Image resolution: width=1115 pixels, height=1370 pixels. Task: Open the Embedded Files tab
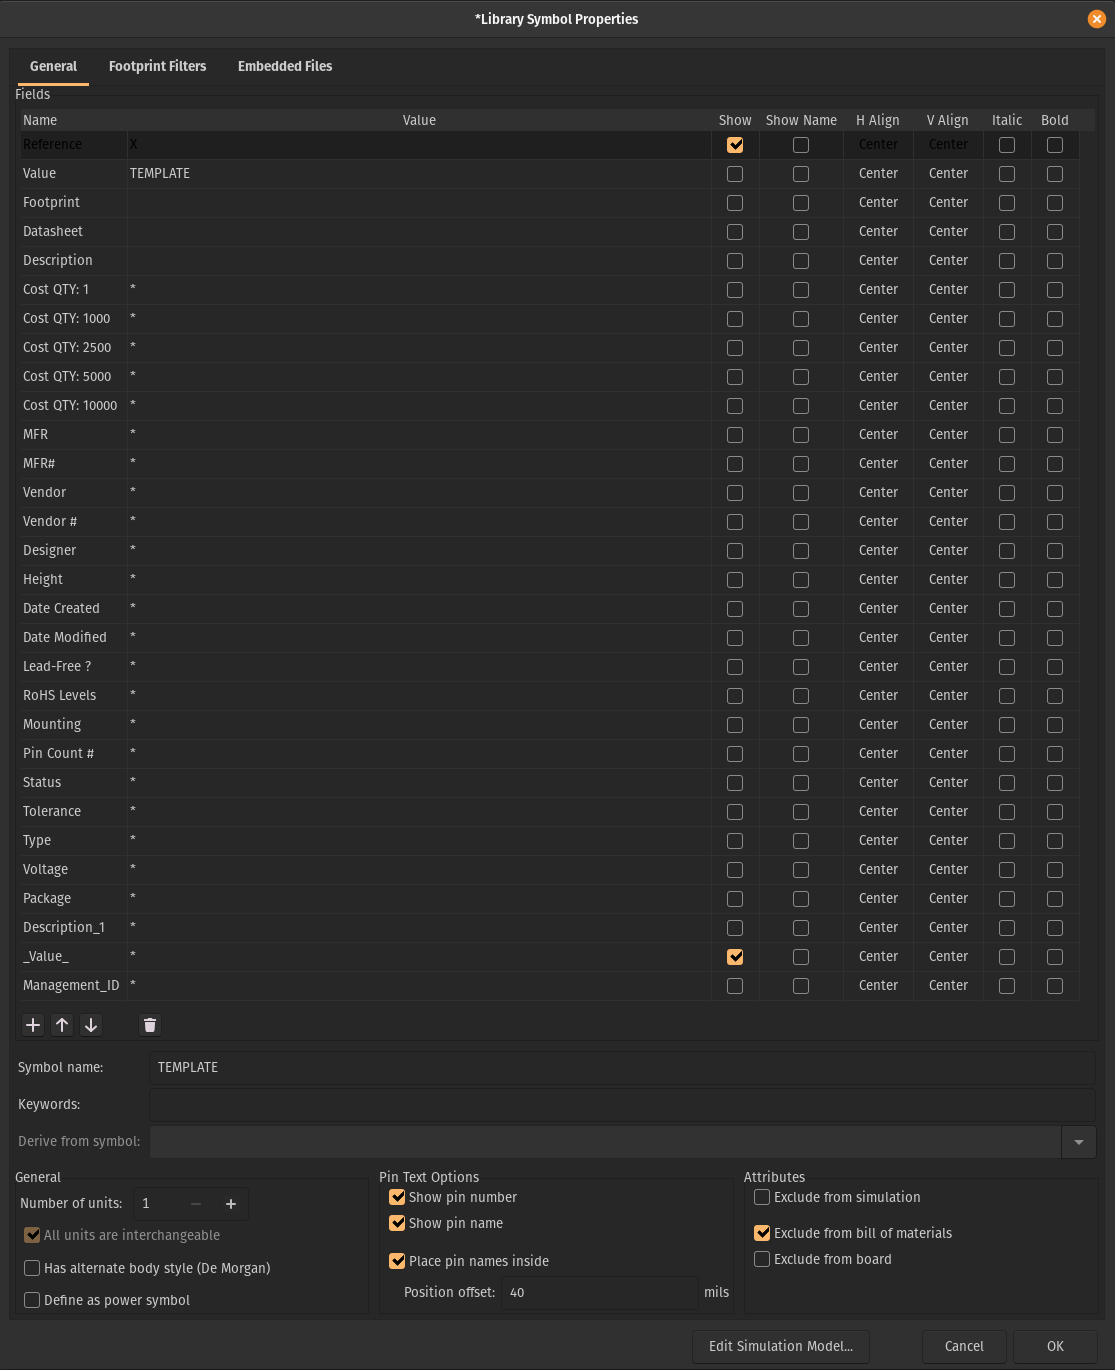pyautogui.click(x=284, y=66)
